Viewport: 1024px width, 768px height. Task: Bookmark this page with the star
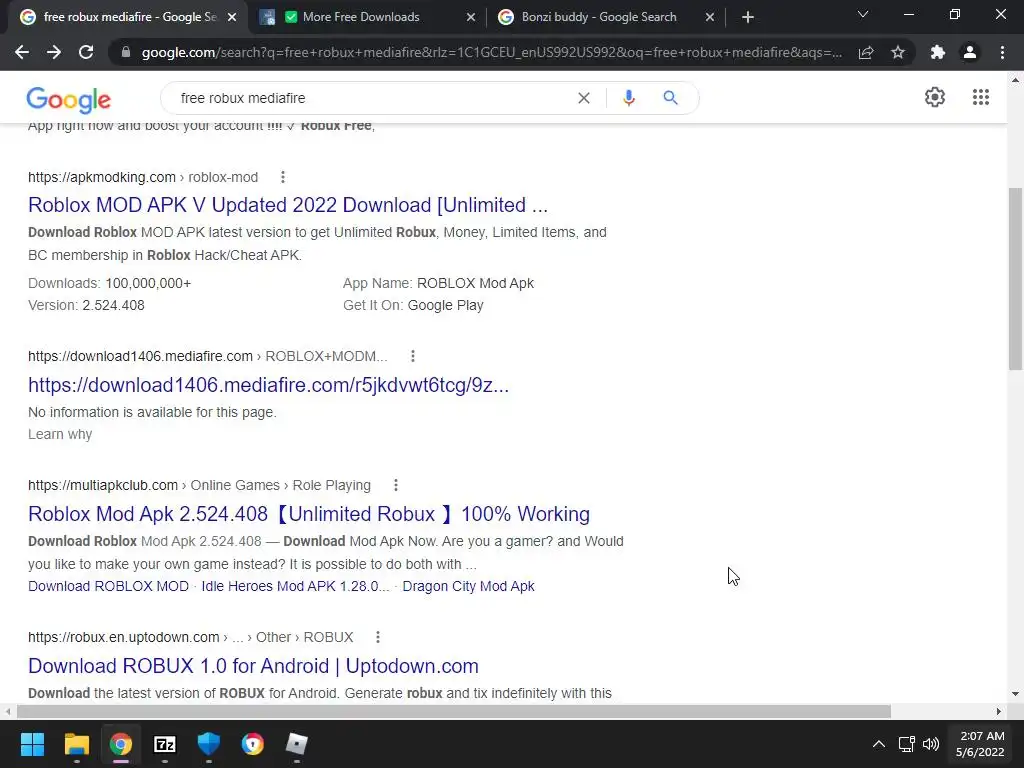(x=898, y=52)
